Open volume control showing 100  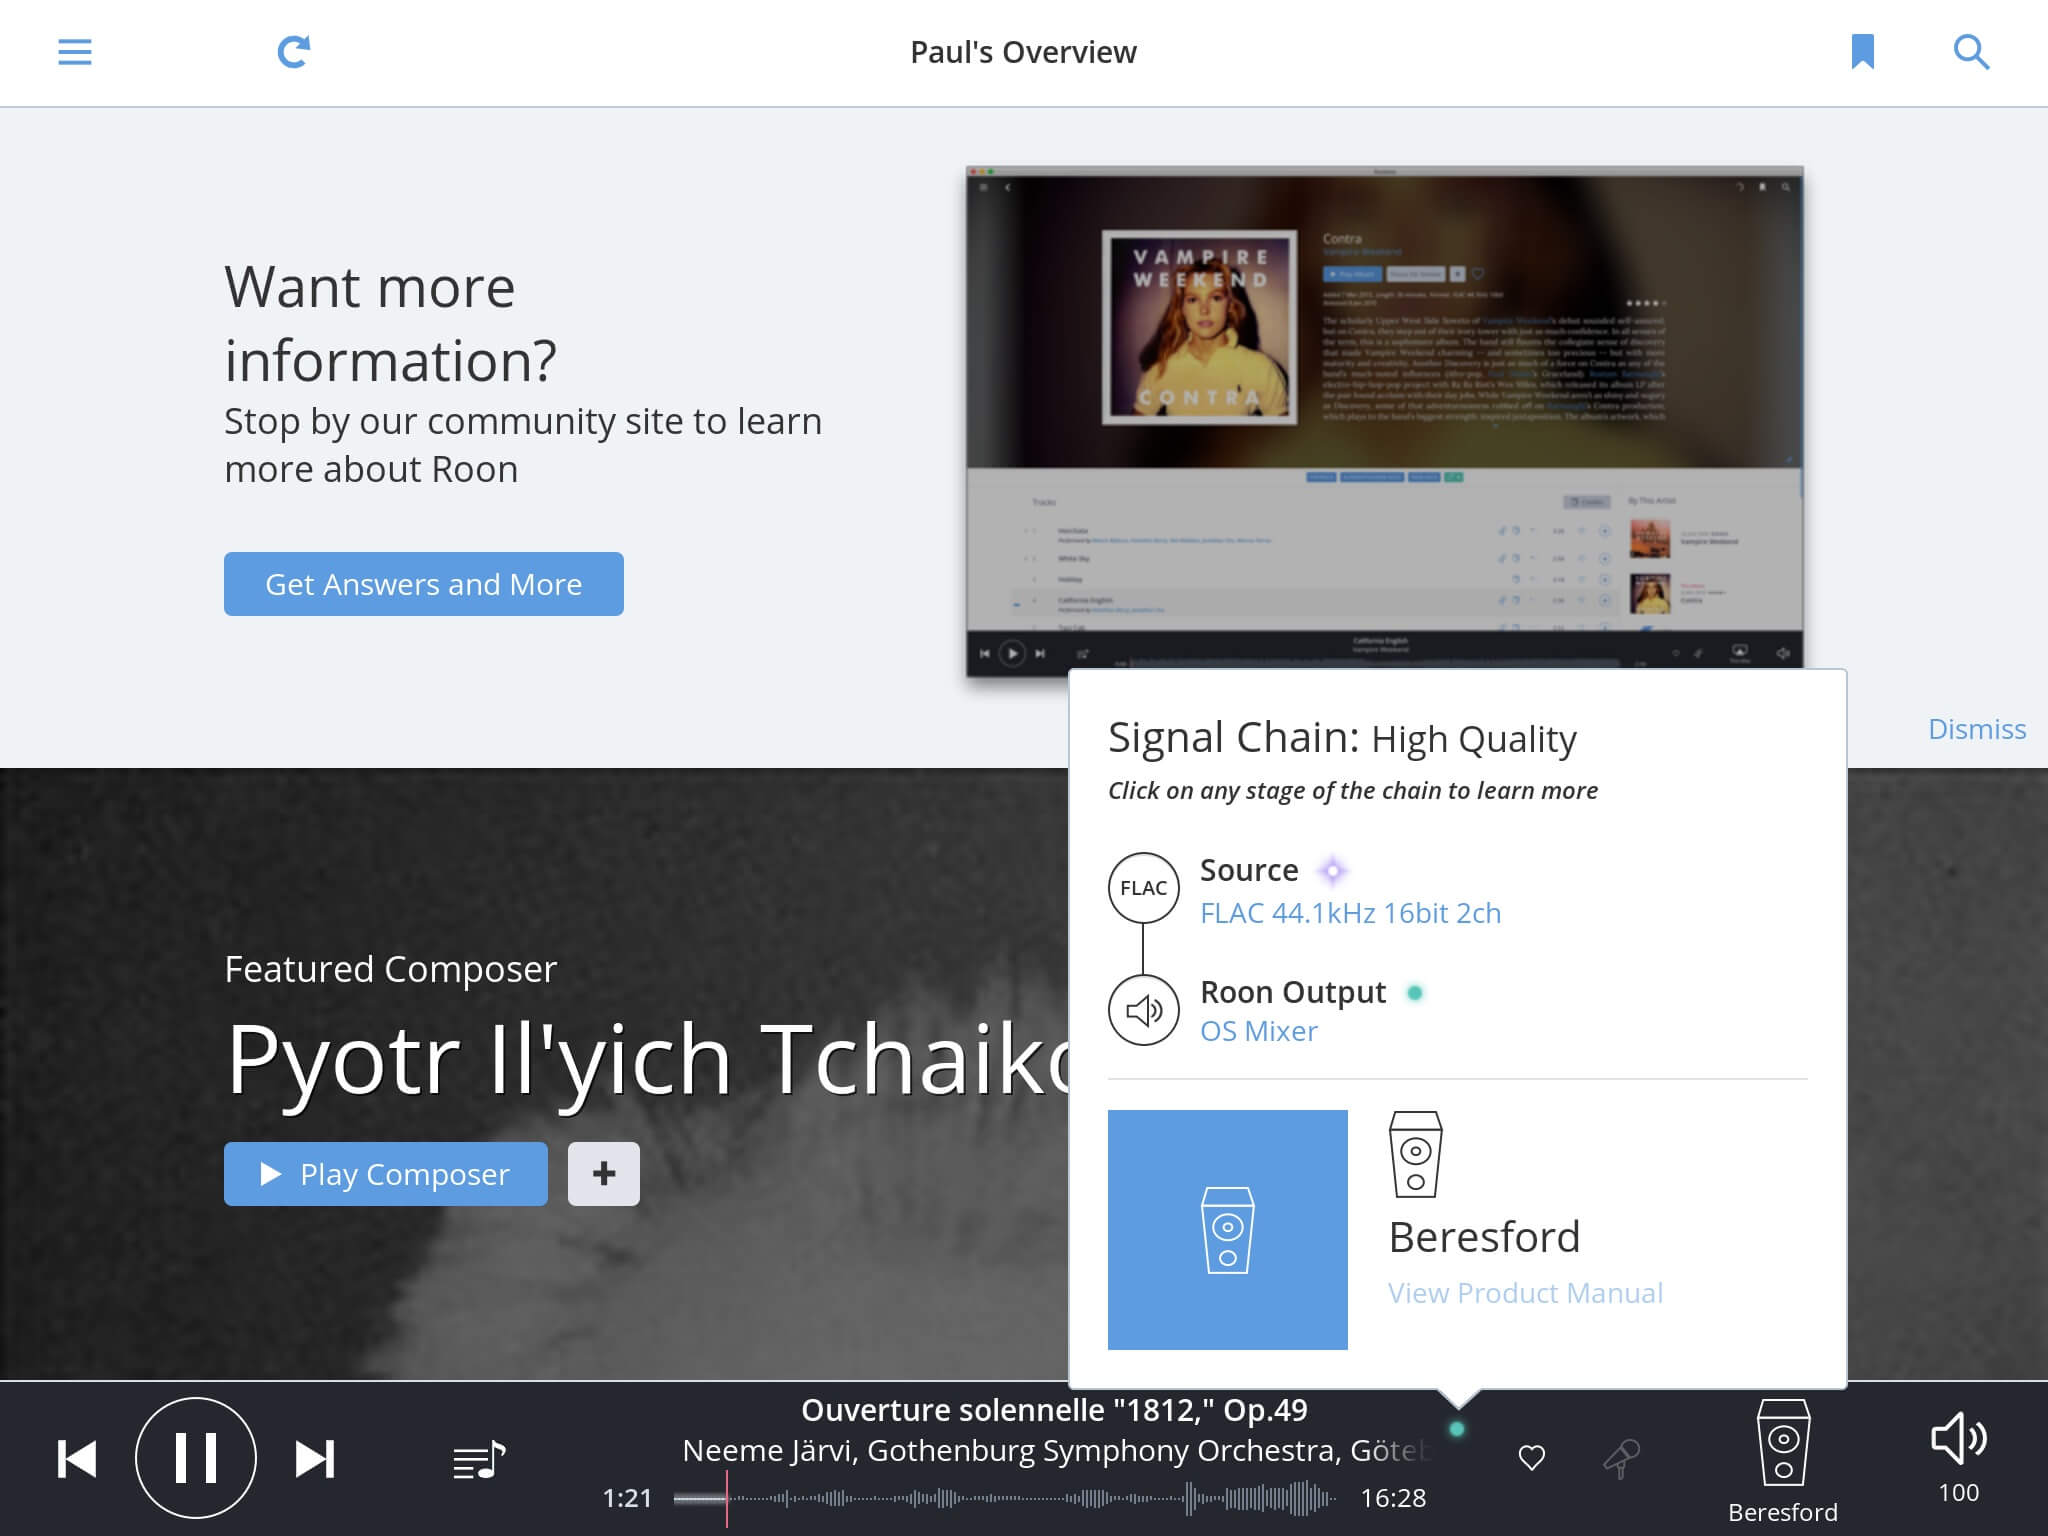pos(1958,1458)
